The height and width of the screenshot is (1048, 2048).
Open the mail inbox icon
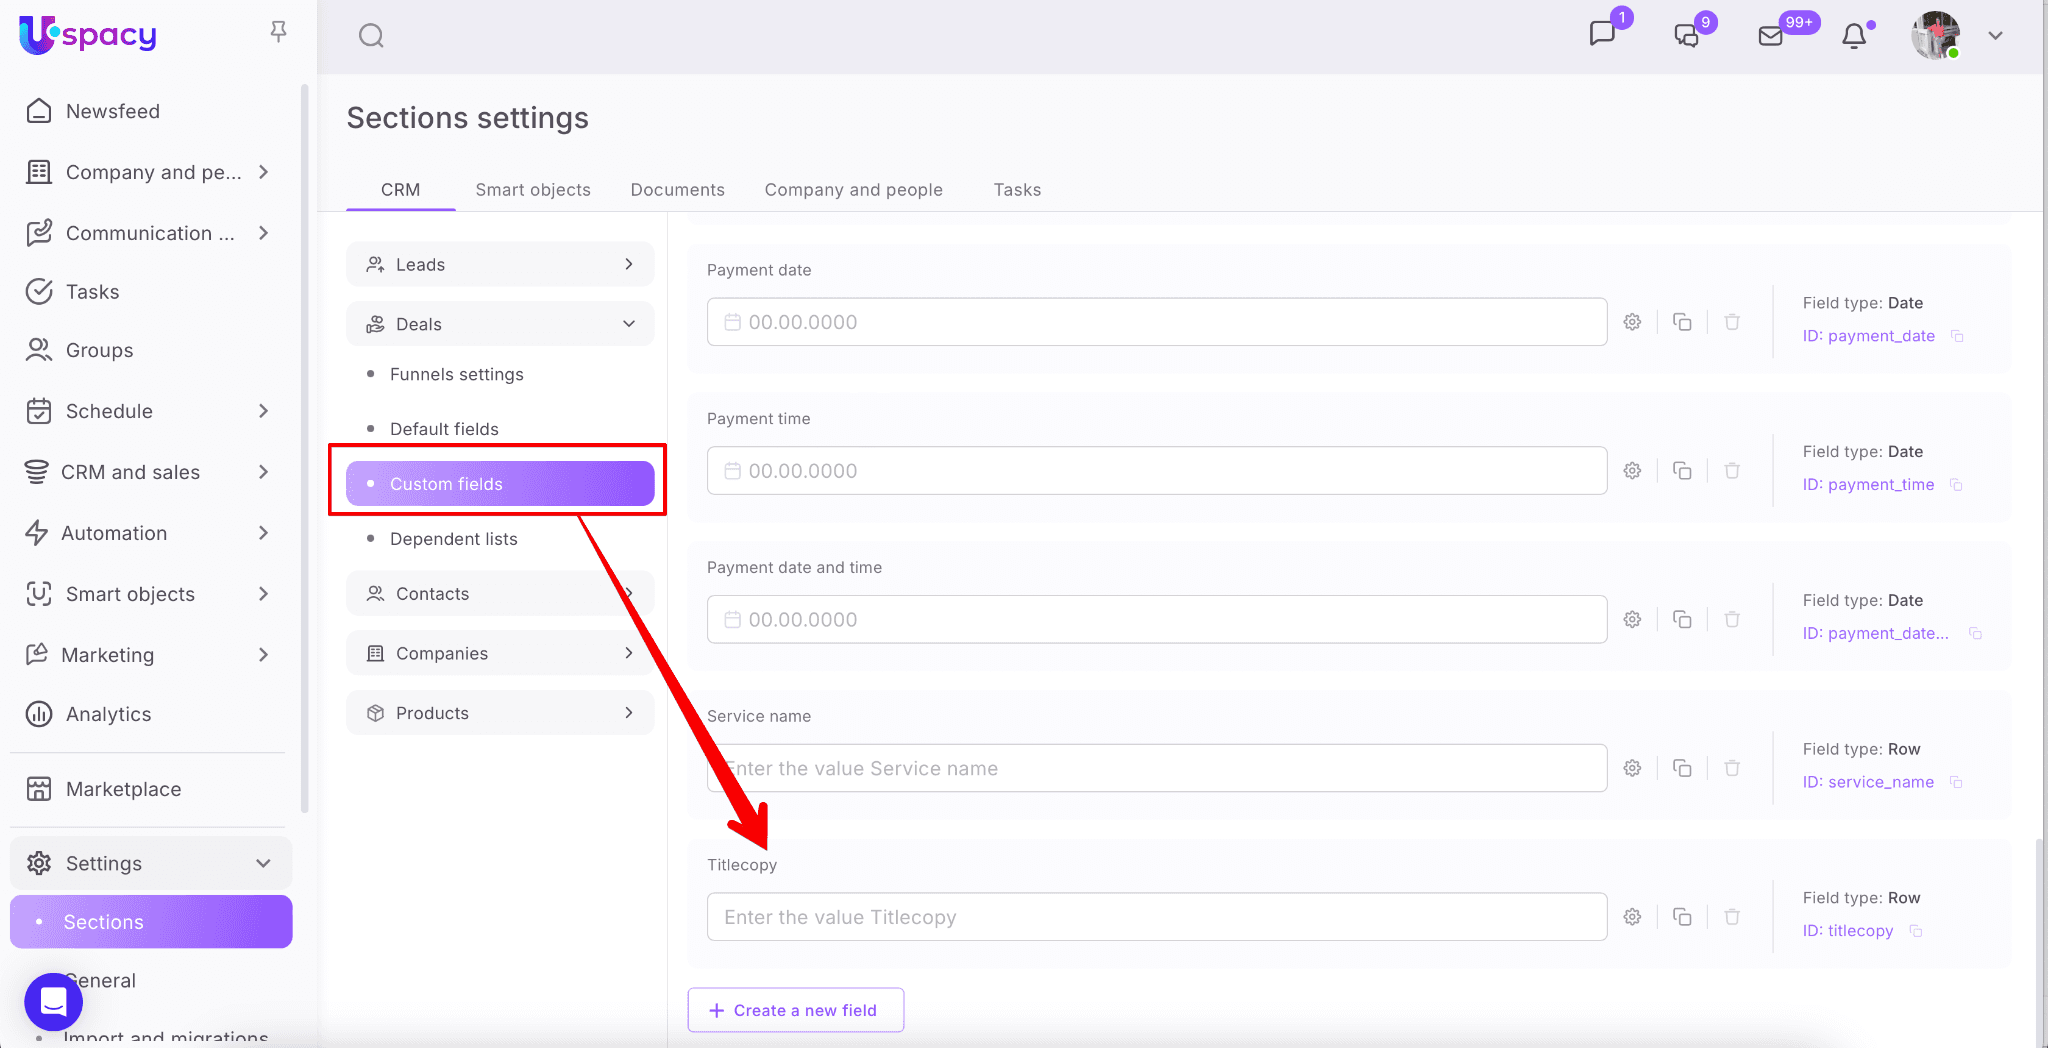click(1770, 36)
